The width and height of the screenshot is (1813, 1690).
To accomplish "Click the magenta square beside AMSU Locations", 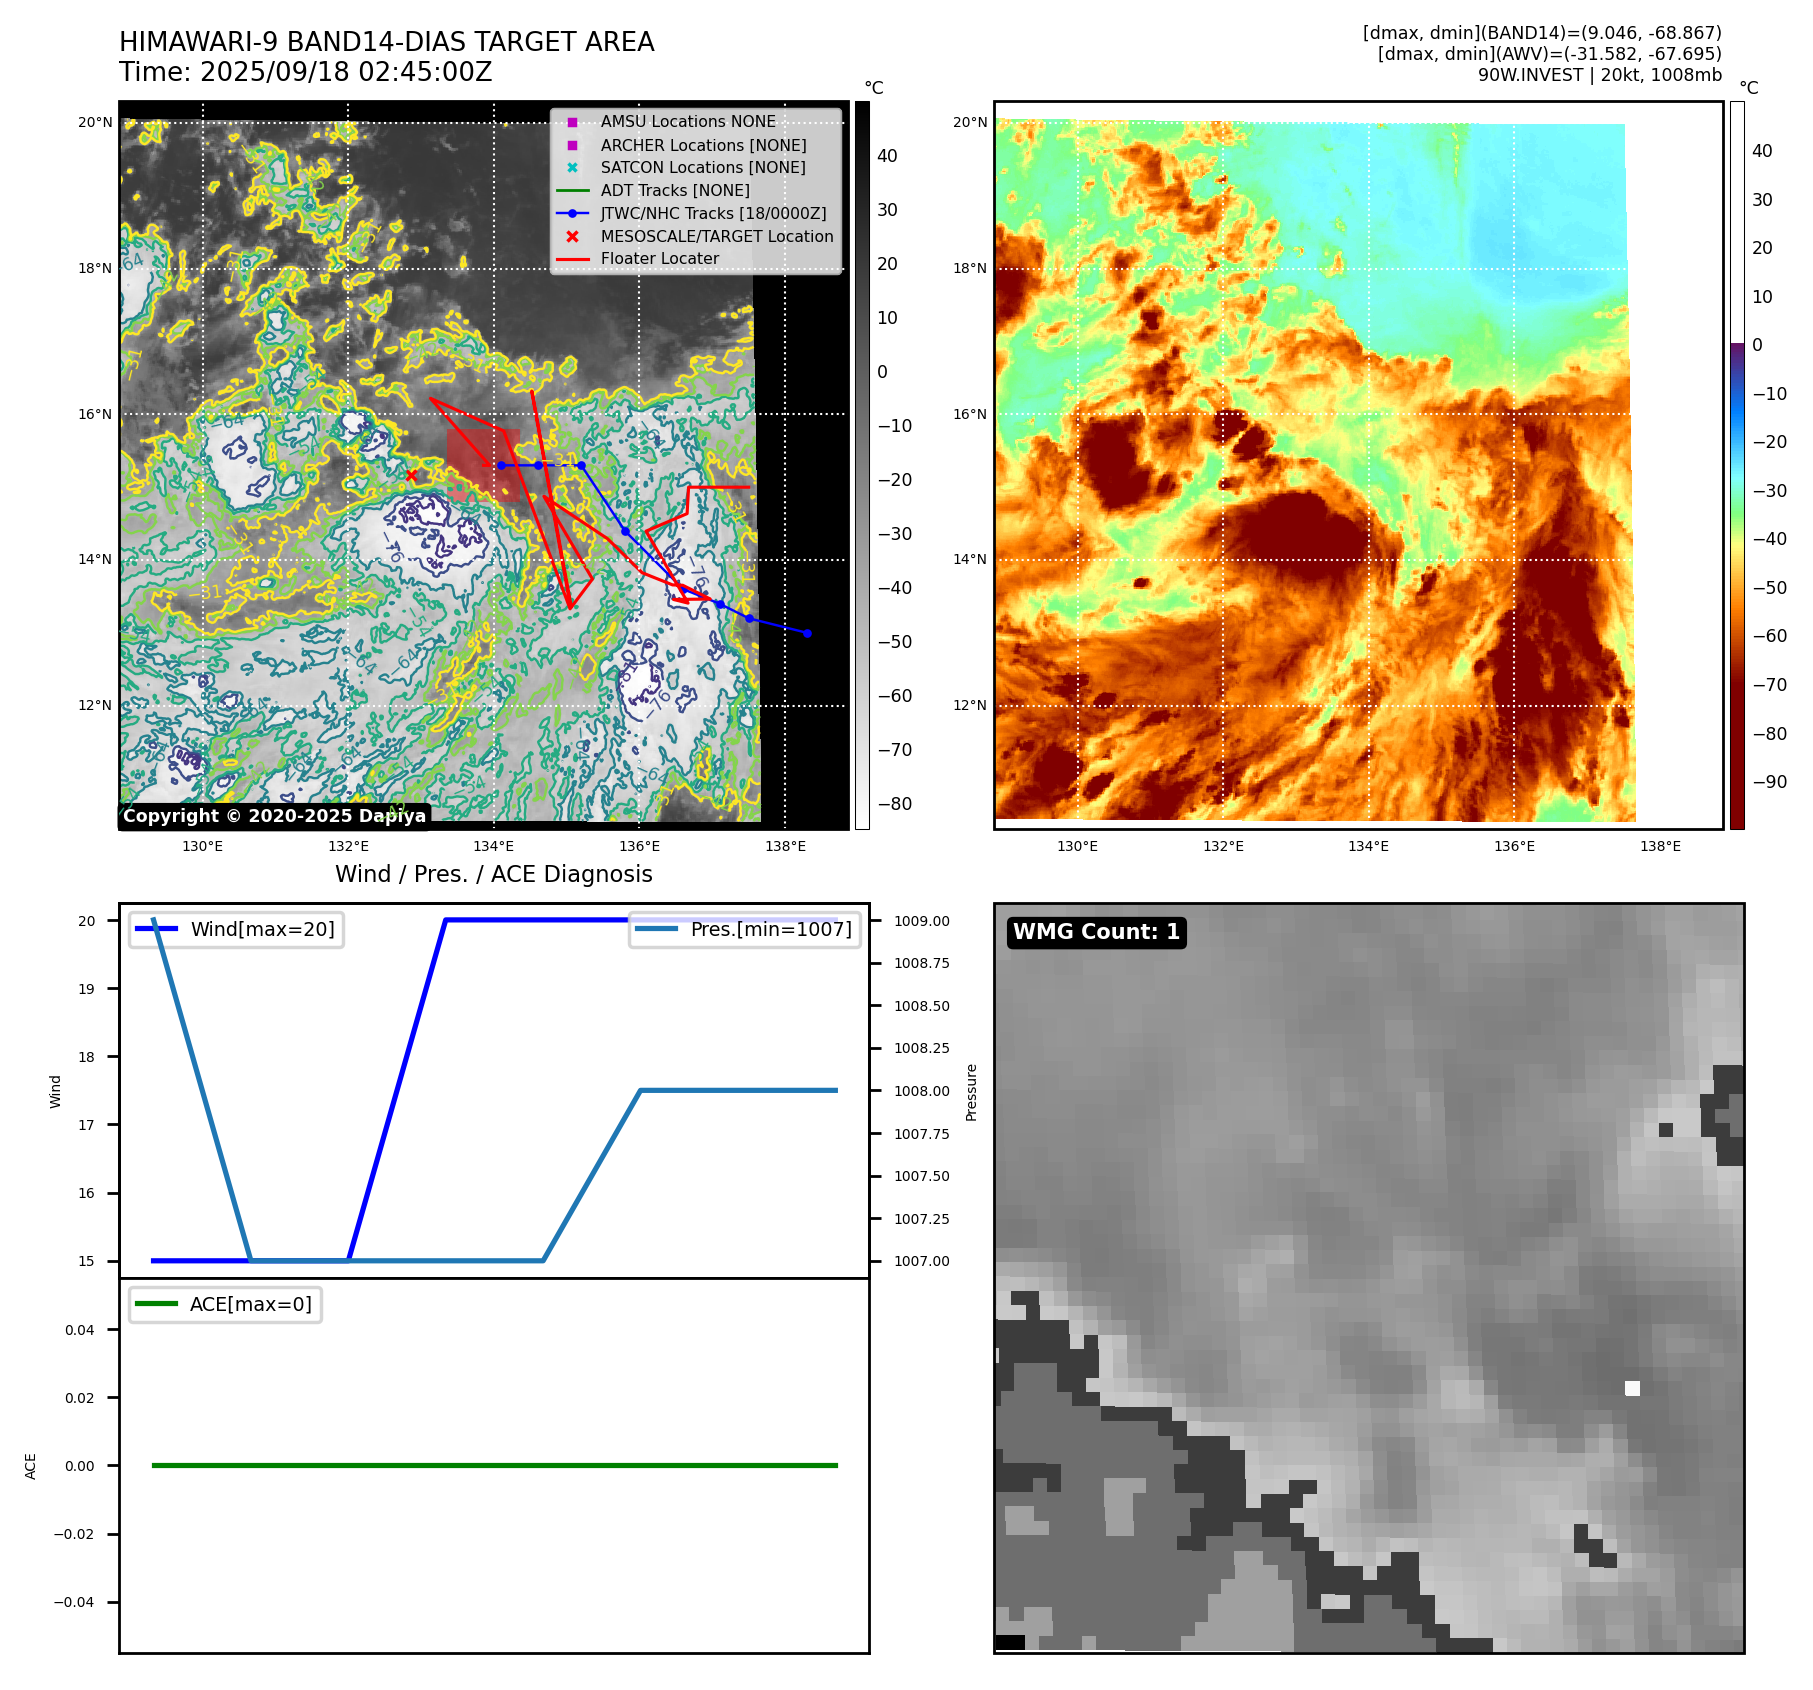I will pyautogui.click(x=572, y=122).
